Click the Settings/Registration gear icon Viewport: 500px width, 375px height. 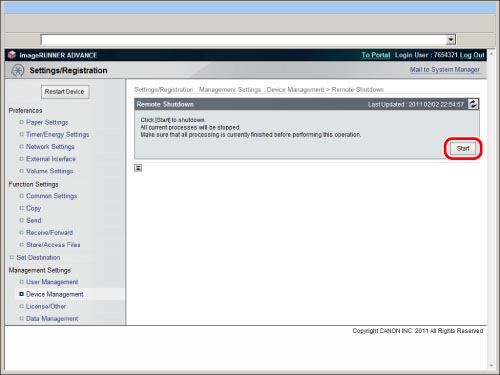coord(17,70)
